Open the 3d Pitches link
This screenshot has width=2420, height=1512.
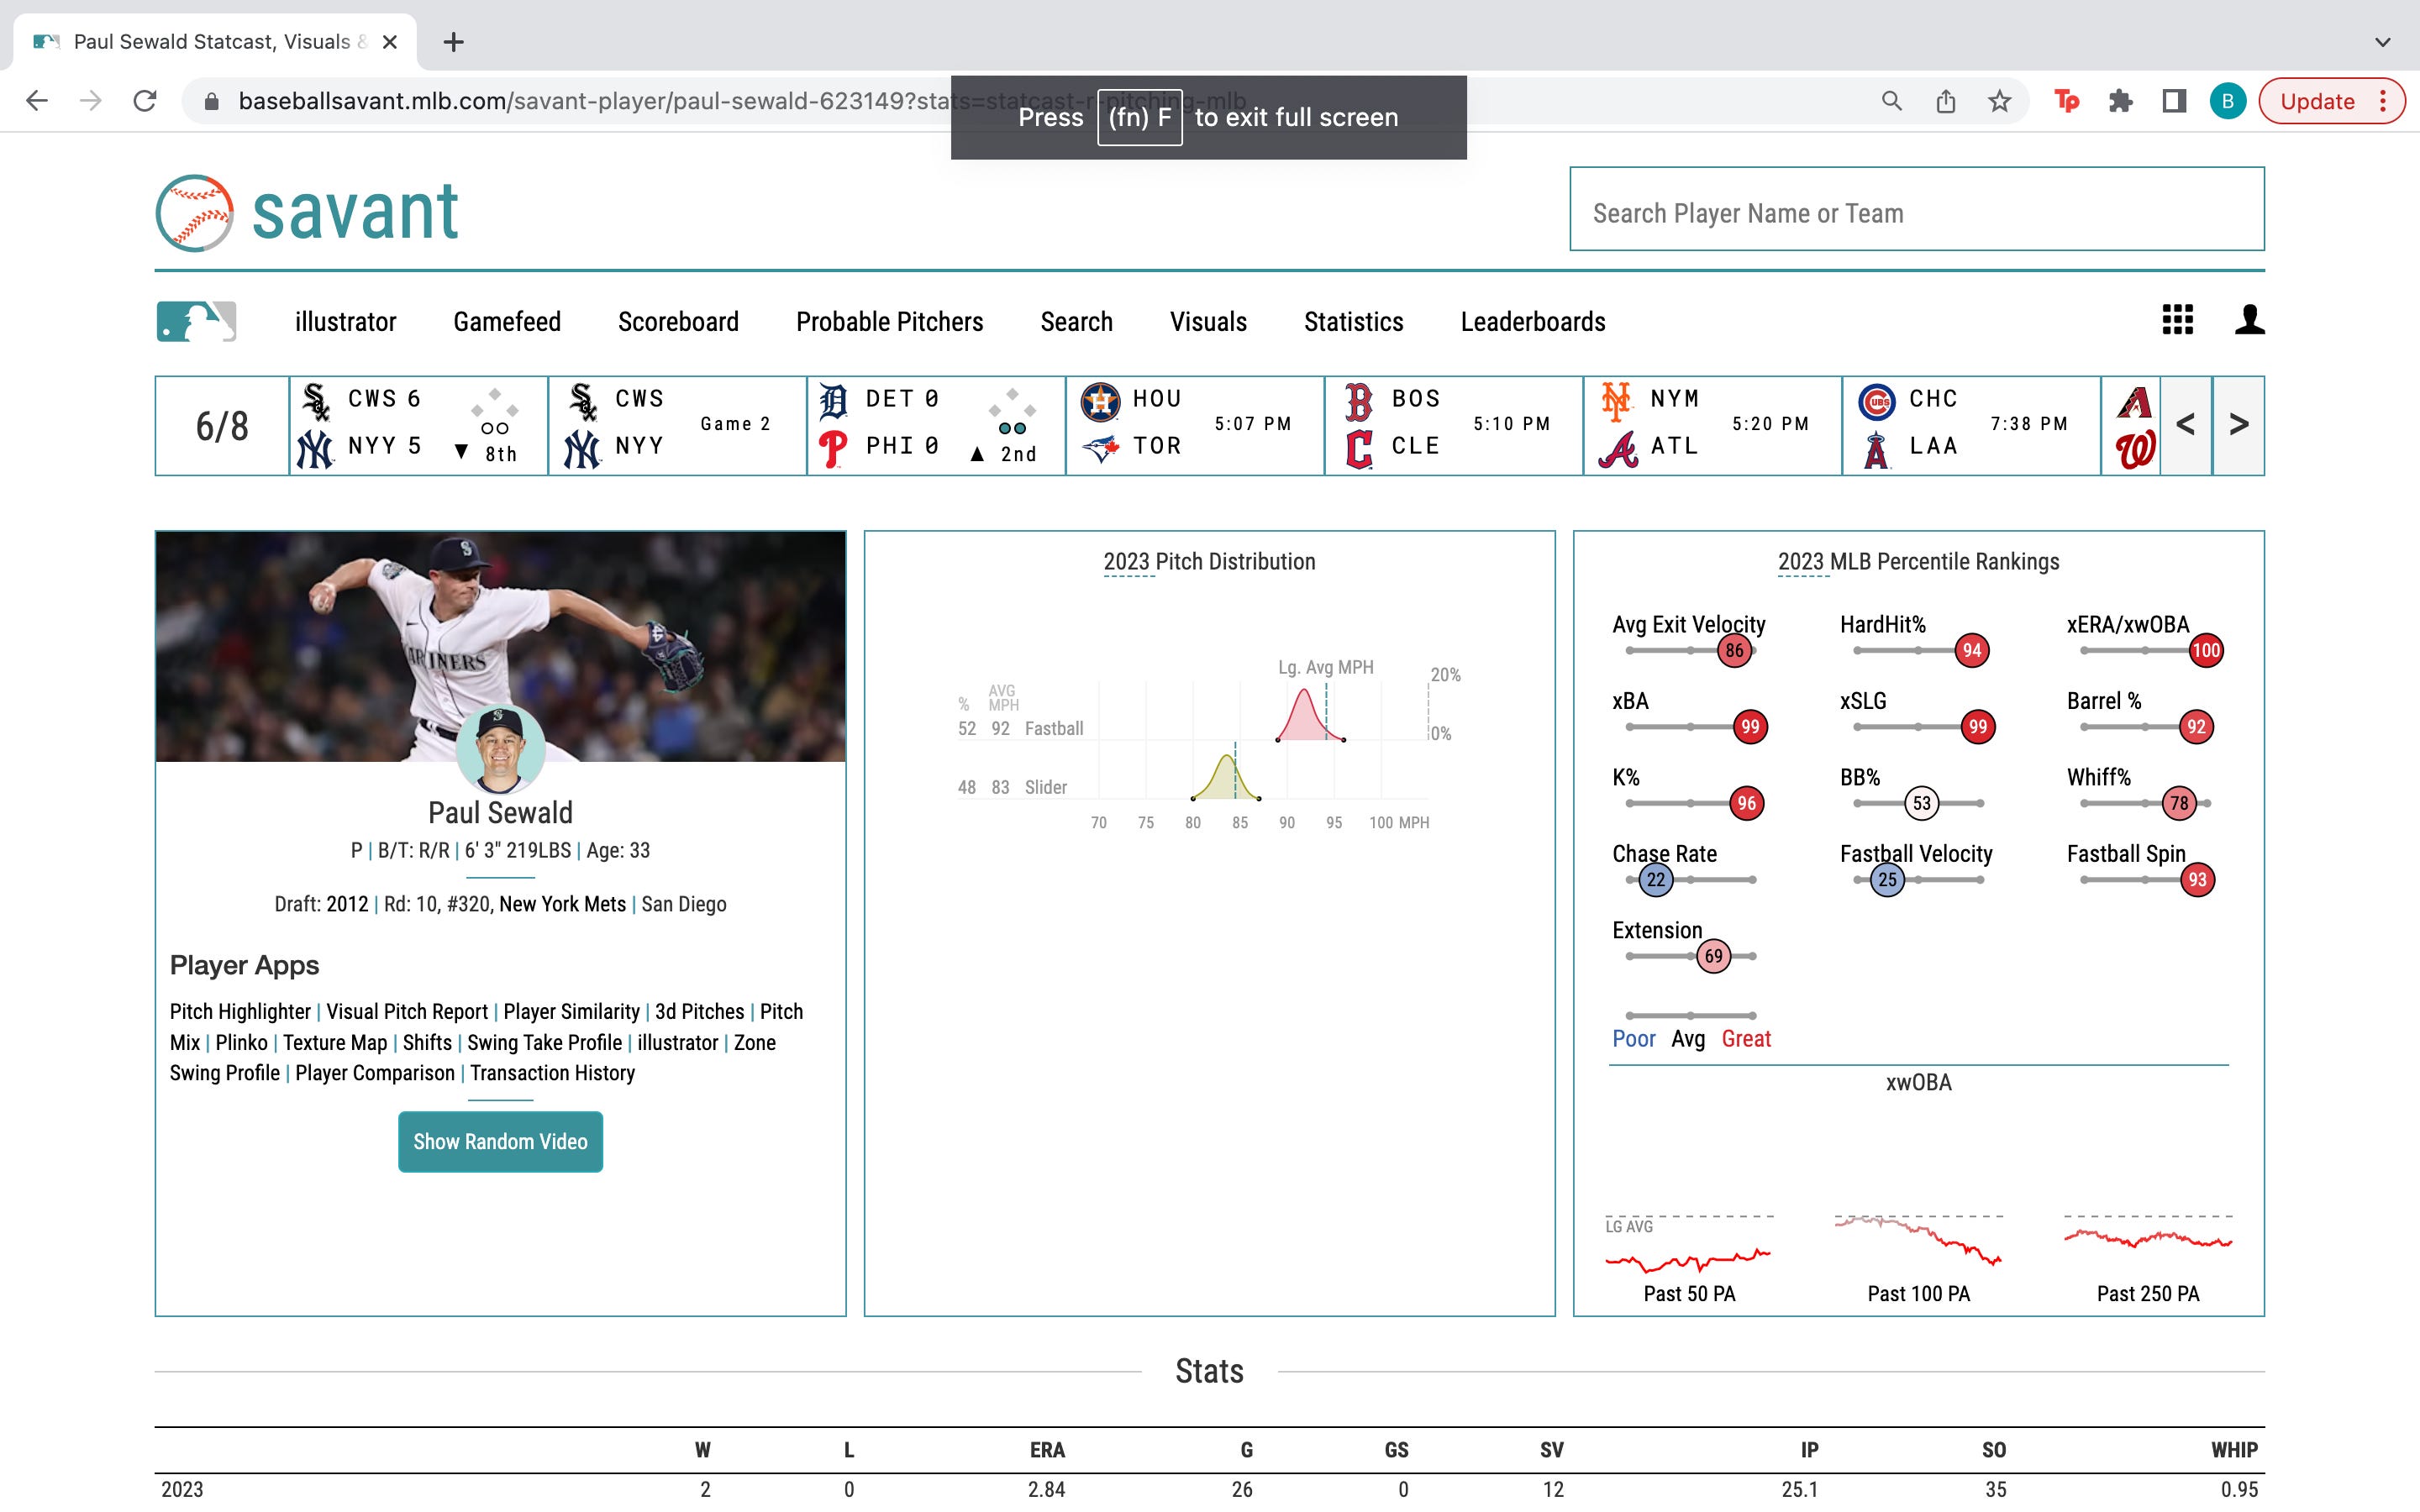point(699,1012)
